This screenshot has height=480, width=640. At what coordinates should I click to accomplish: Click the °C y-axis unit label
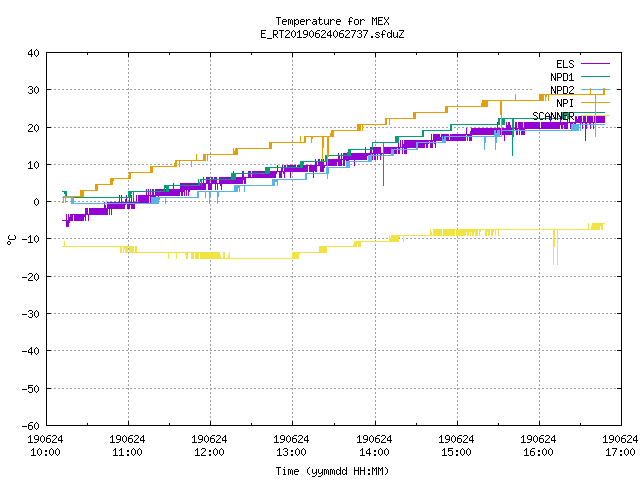pos(11,240)
